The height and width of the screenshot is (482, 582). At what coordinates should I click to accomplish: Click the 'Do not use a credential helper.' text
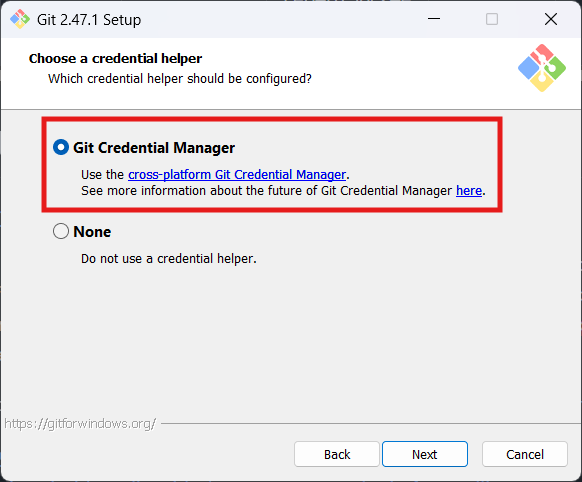click(x=169, y=259)
